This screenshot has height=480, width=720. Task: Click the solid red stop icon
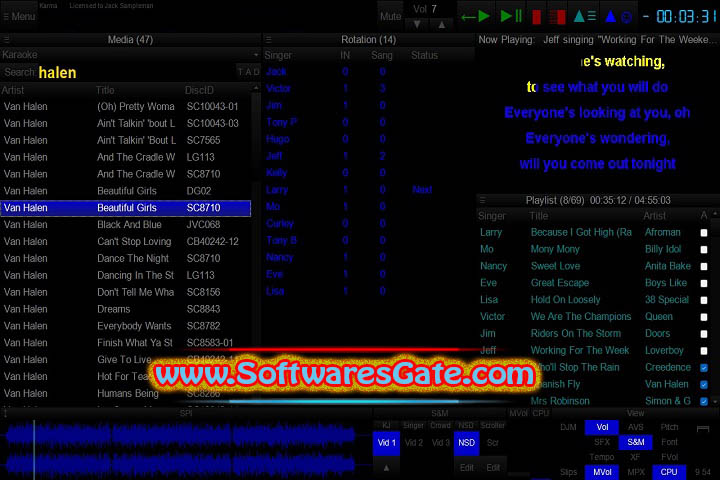coord(536,17)
